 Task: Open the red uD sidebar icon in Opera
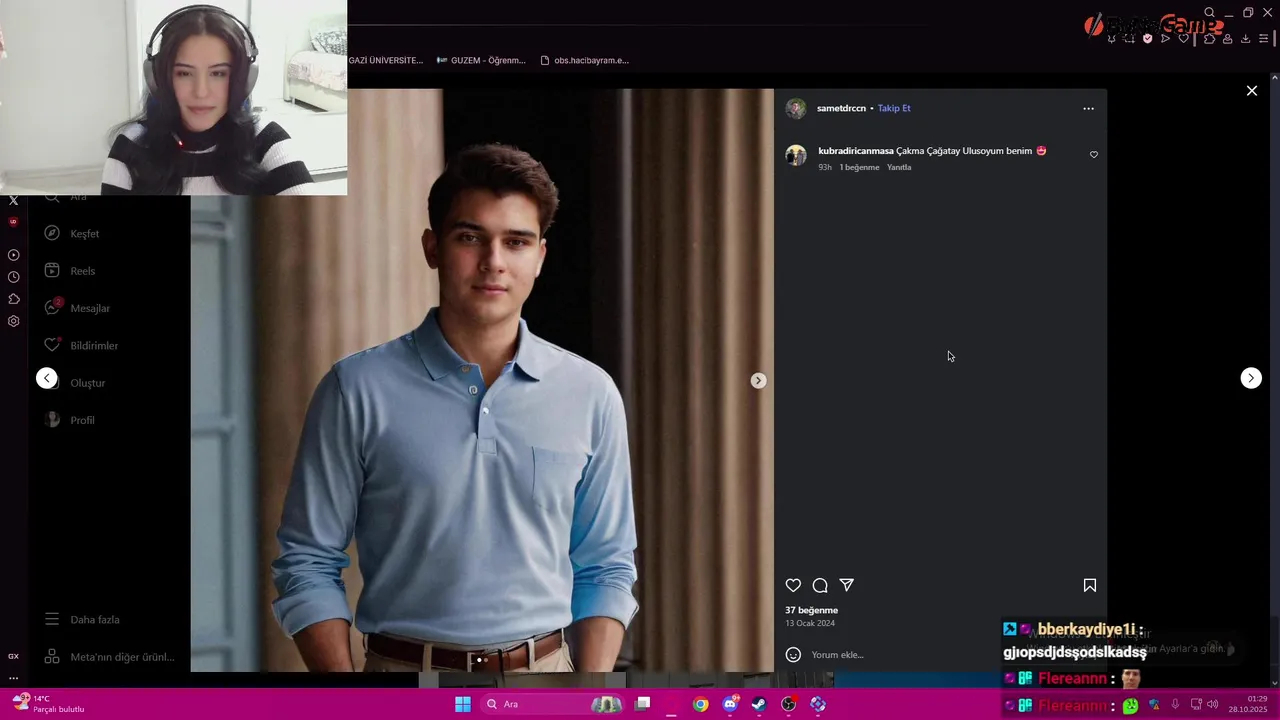[13, 222]
